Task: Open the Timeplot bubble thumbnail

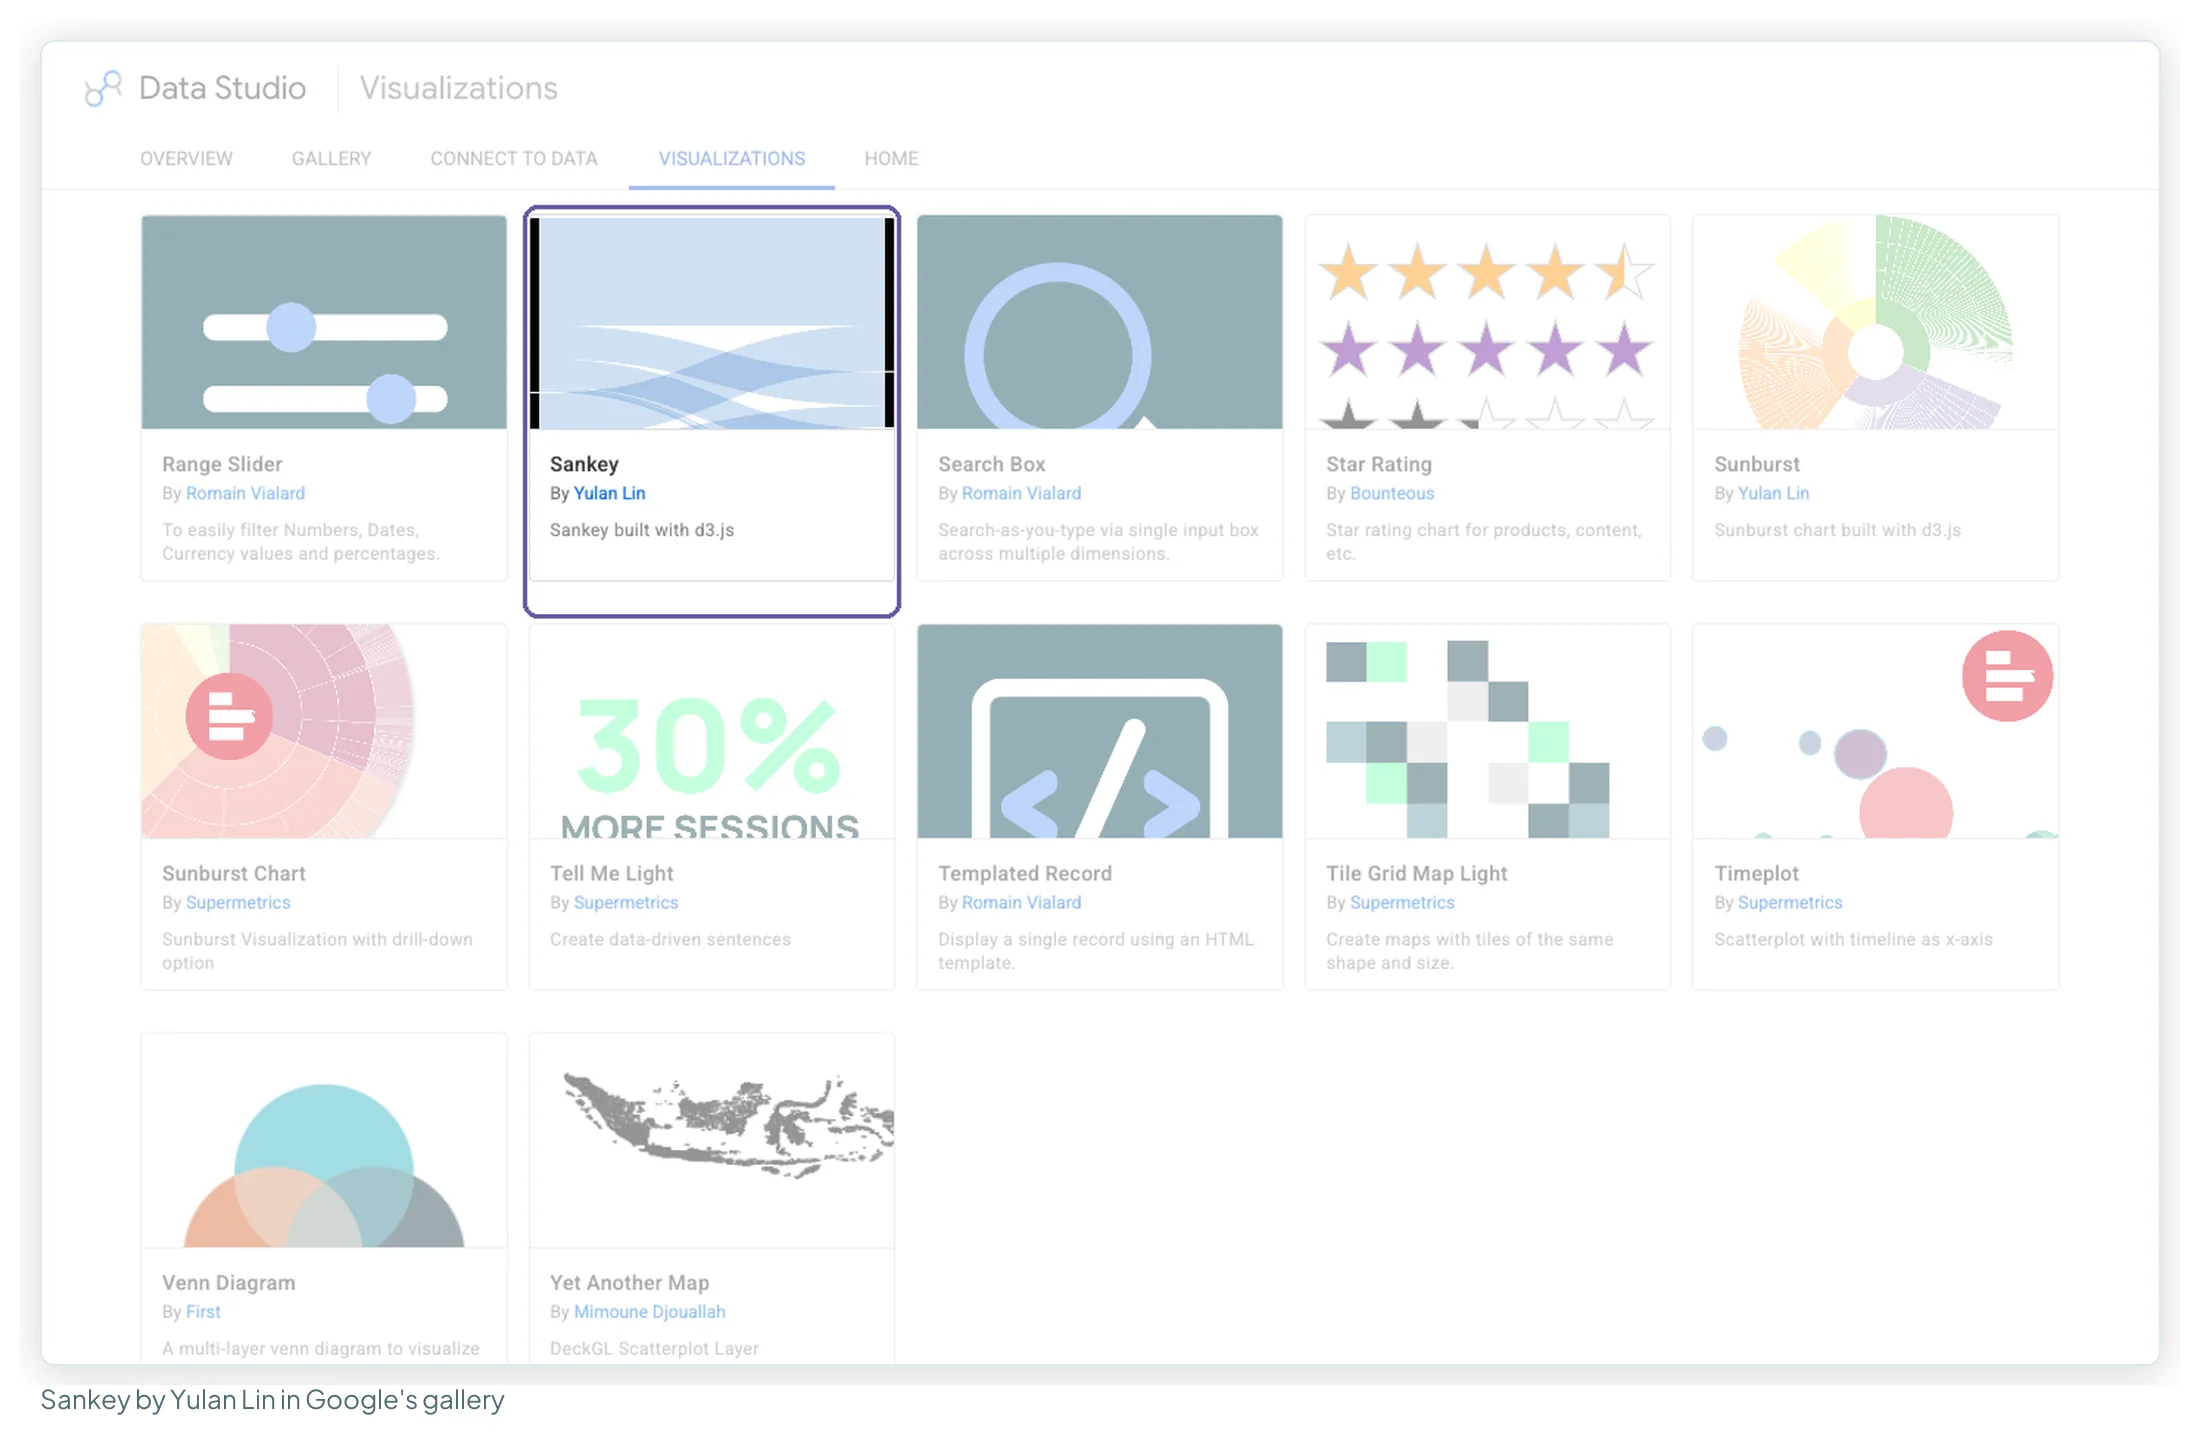Action: [x=1876, y=731]
